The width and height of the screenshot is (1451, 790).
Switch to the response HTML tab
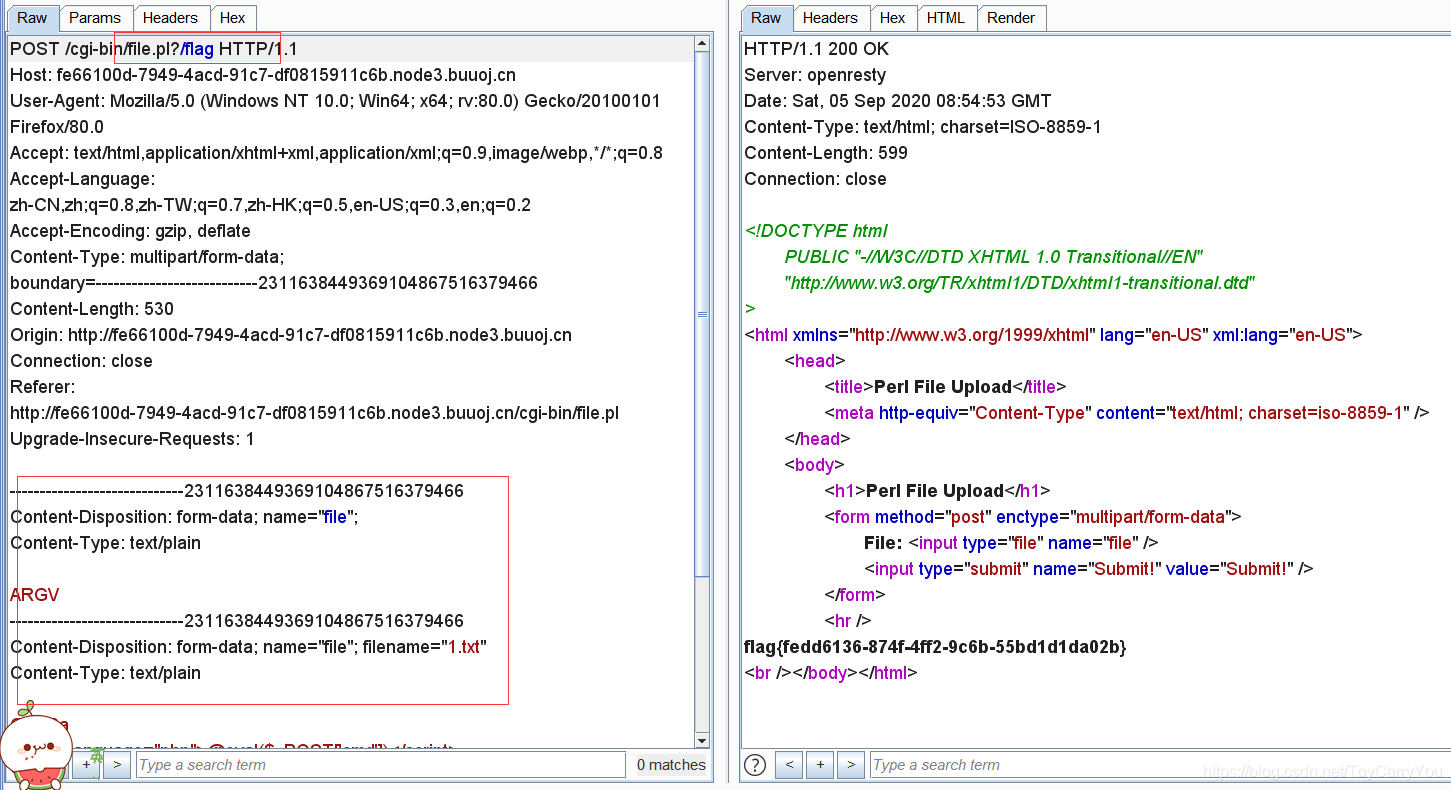pos(946,18)
